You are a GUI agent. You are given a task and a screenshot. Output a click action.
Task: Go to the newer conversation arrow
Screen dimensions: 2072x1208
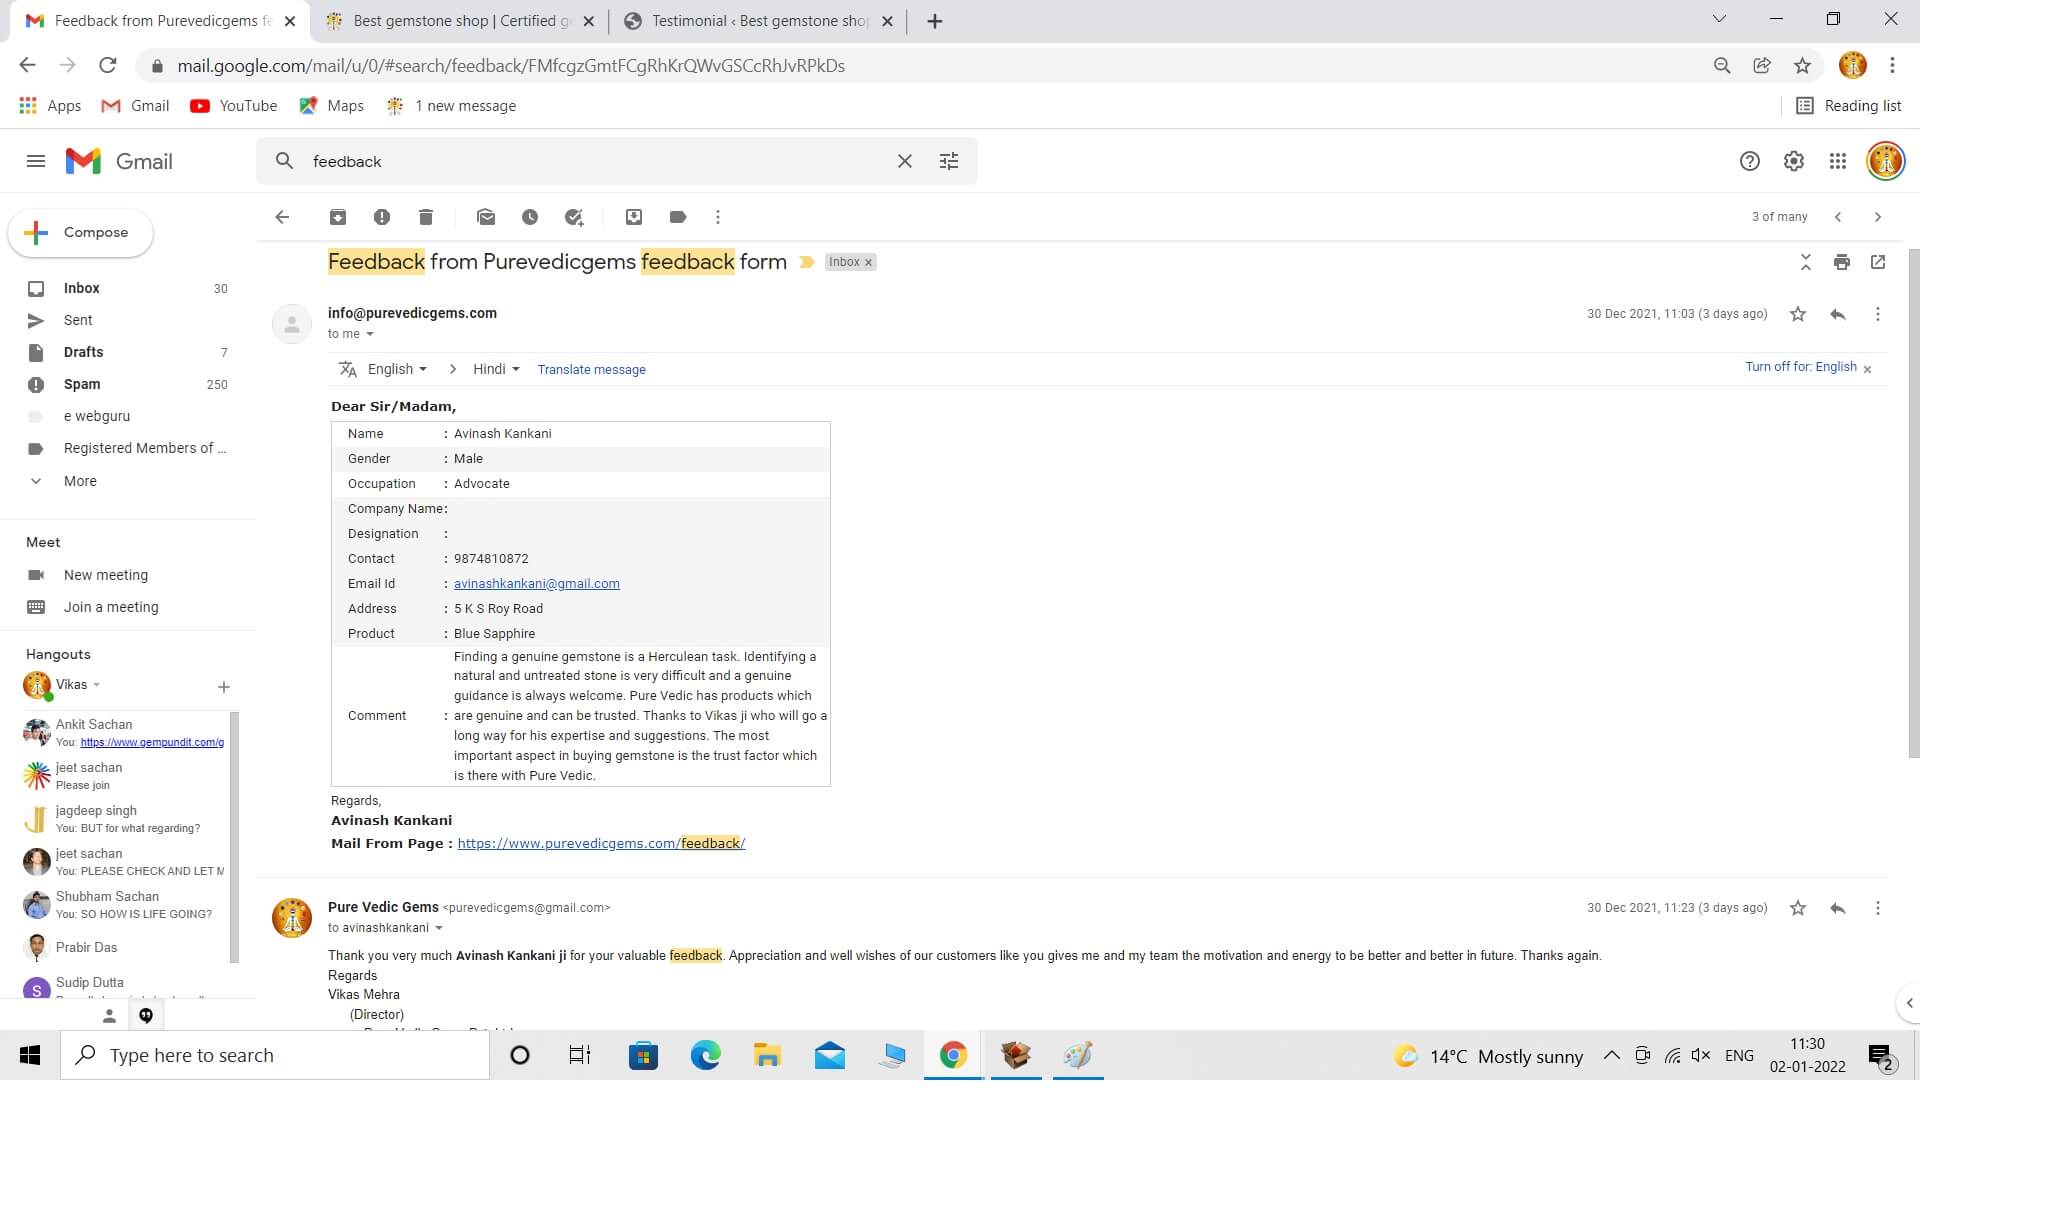point(1838,217)
